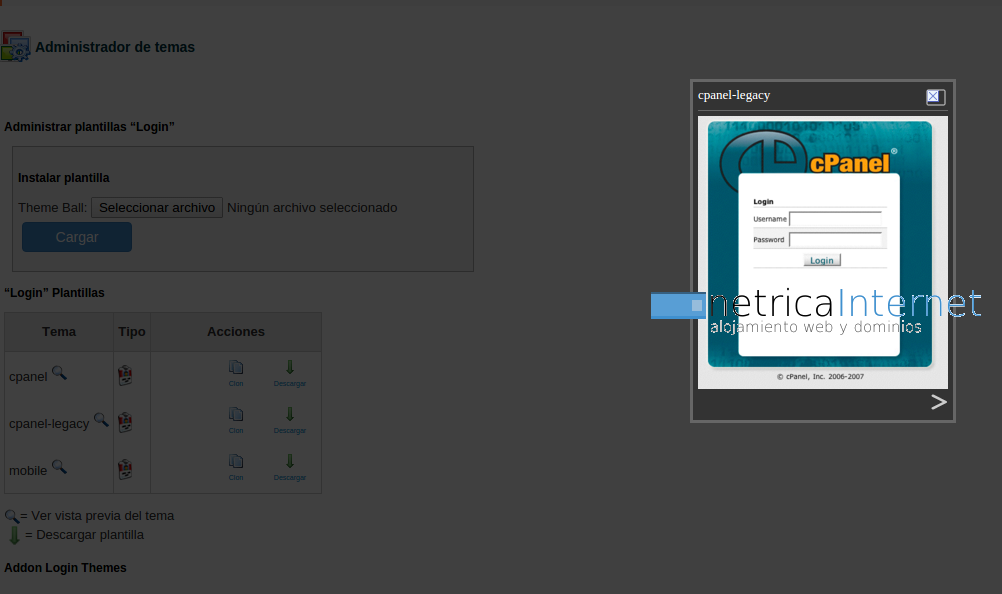Click the Tema column header
Viewport: 1002px width, 594px height.
tap(59, 332)
